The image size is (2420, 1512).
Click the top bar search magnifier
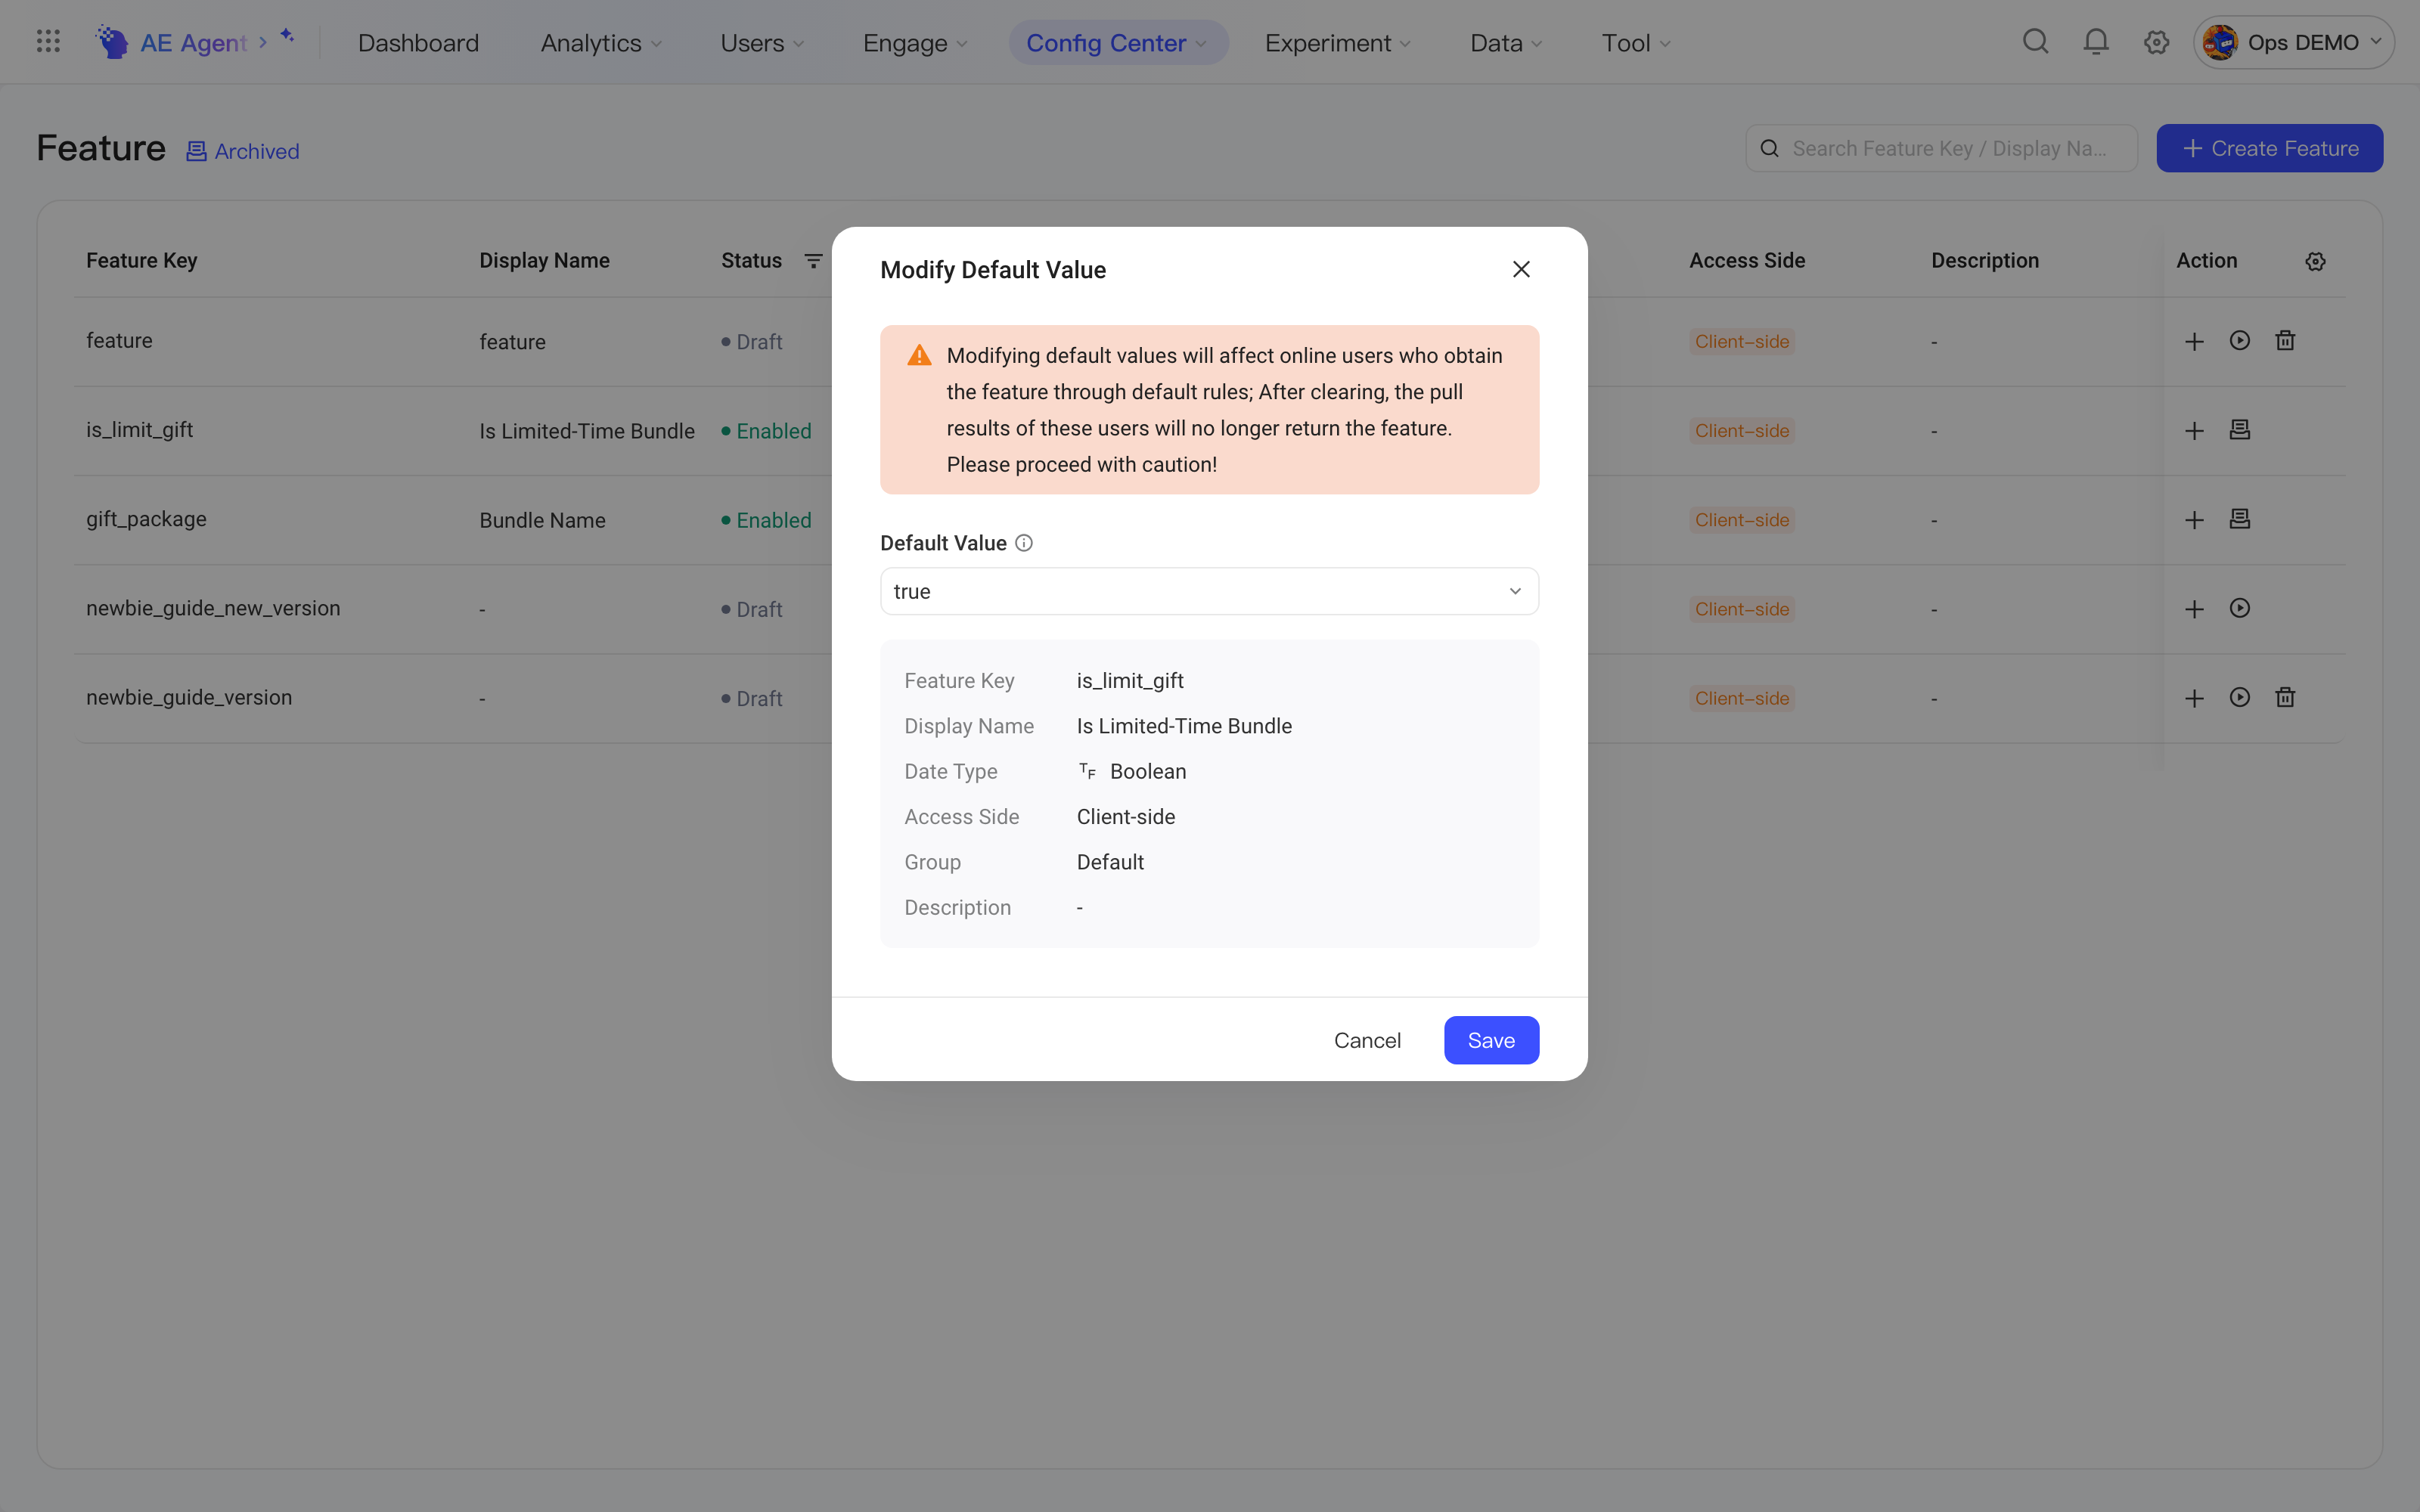coord(2035,42)
